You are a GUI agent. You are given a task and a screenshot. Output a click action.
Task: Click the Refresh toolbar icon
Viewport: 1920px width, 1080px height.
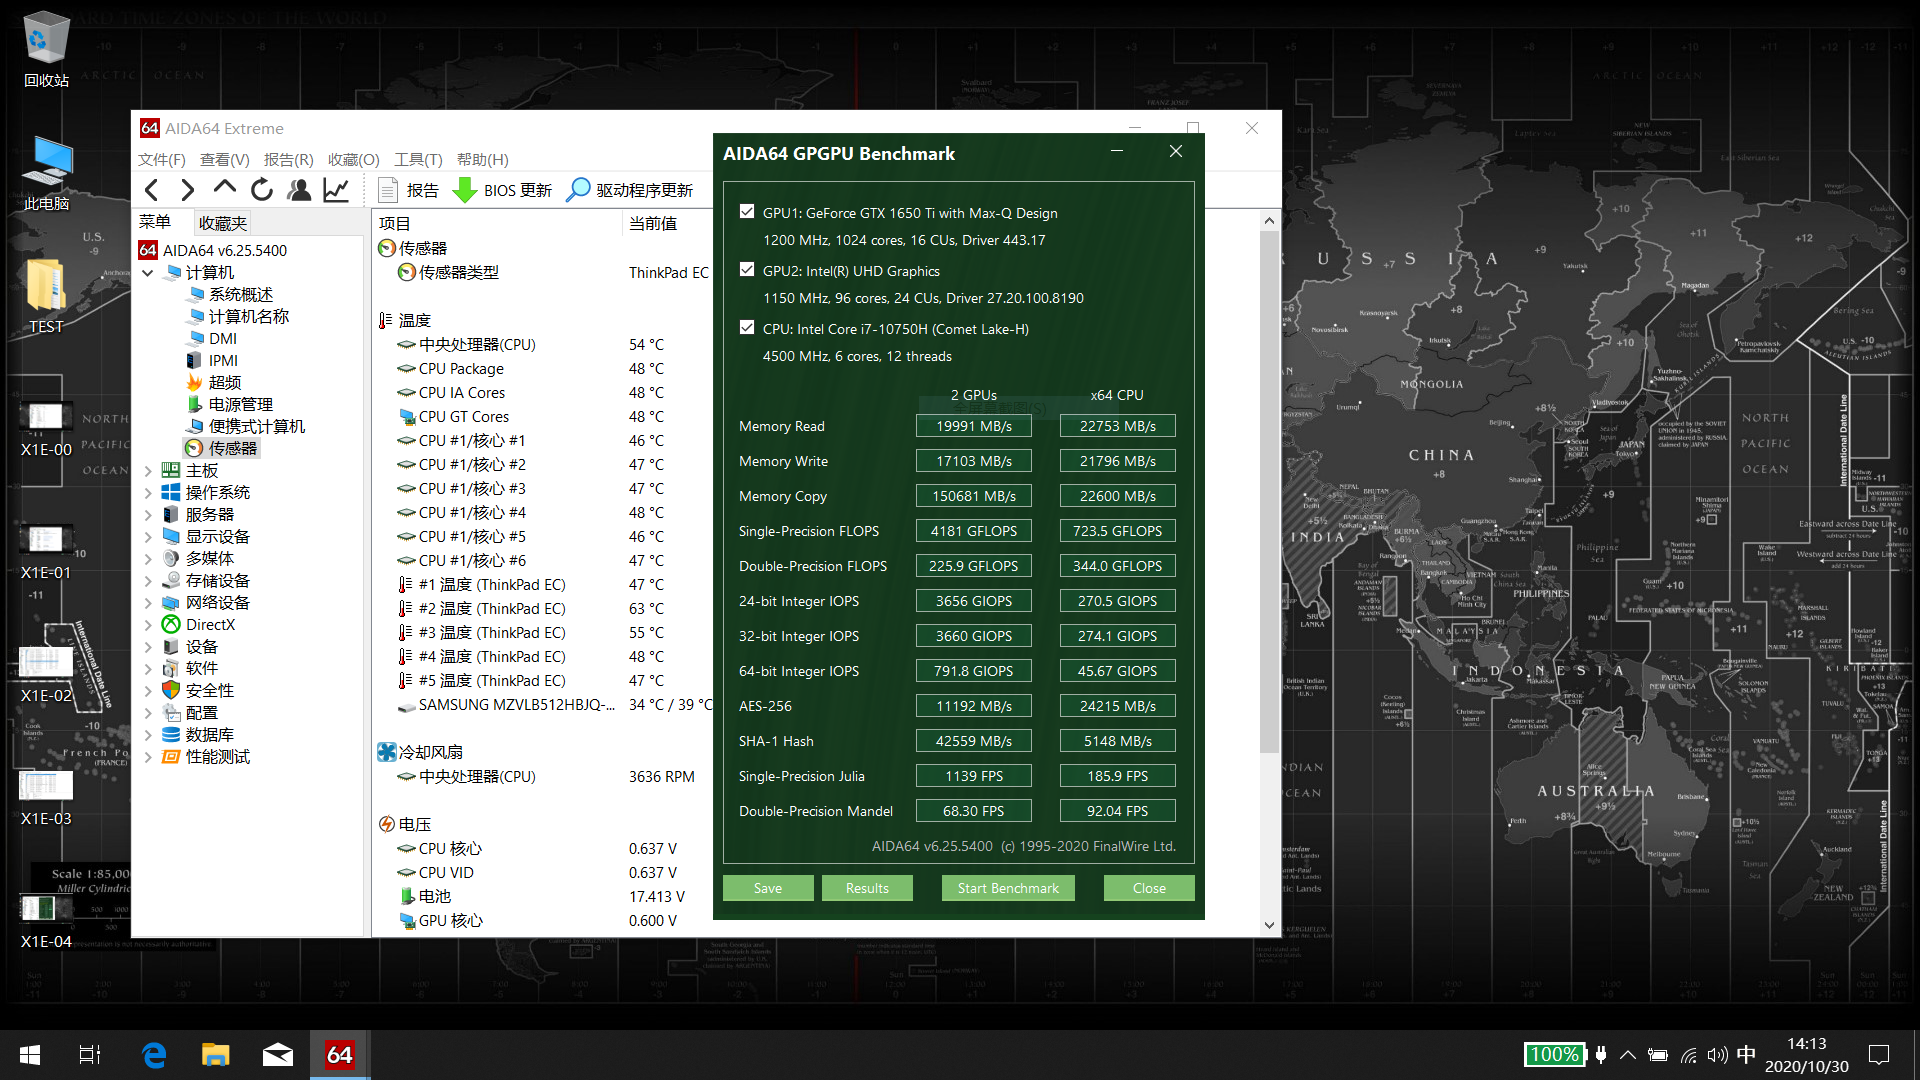point(261,190)
